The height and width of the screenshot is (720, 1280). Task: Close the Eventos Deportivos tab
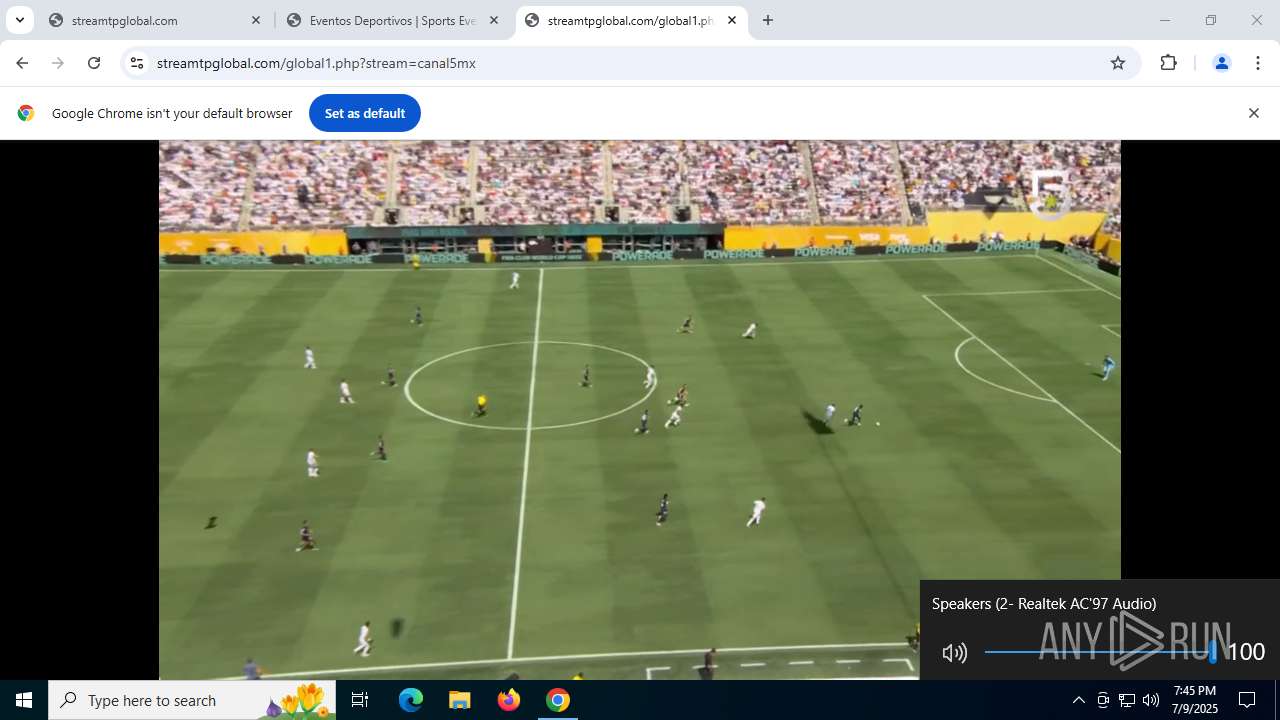coord(493,20)
